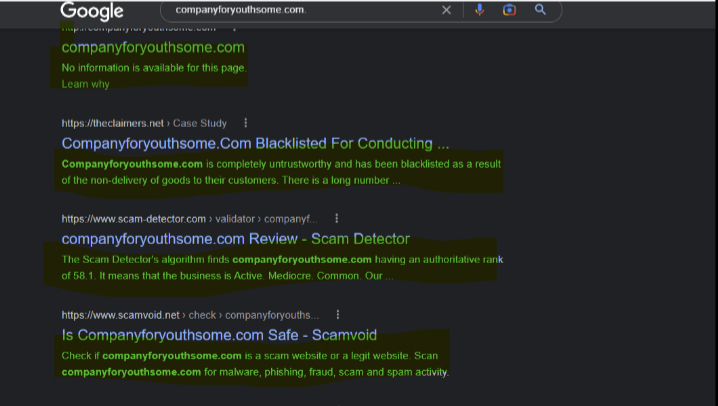This screenshot has height=406, width=718.
Task: Open the companyforyouthsome.com result title
Action: coord(153,48)
